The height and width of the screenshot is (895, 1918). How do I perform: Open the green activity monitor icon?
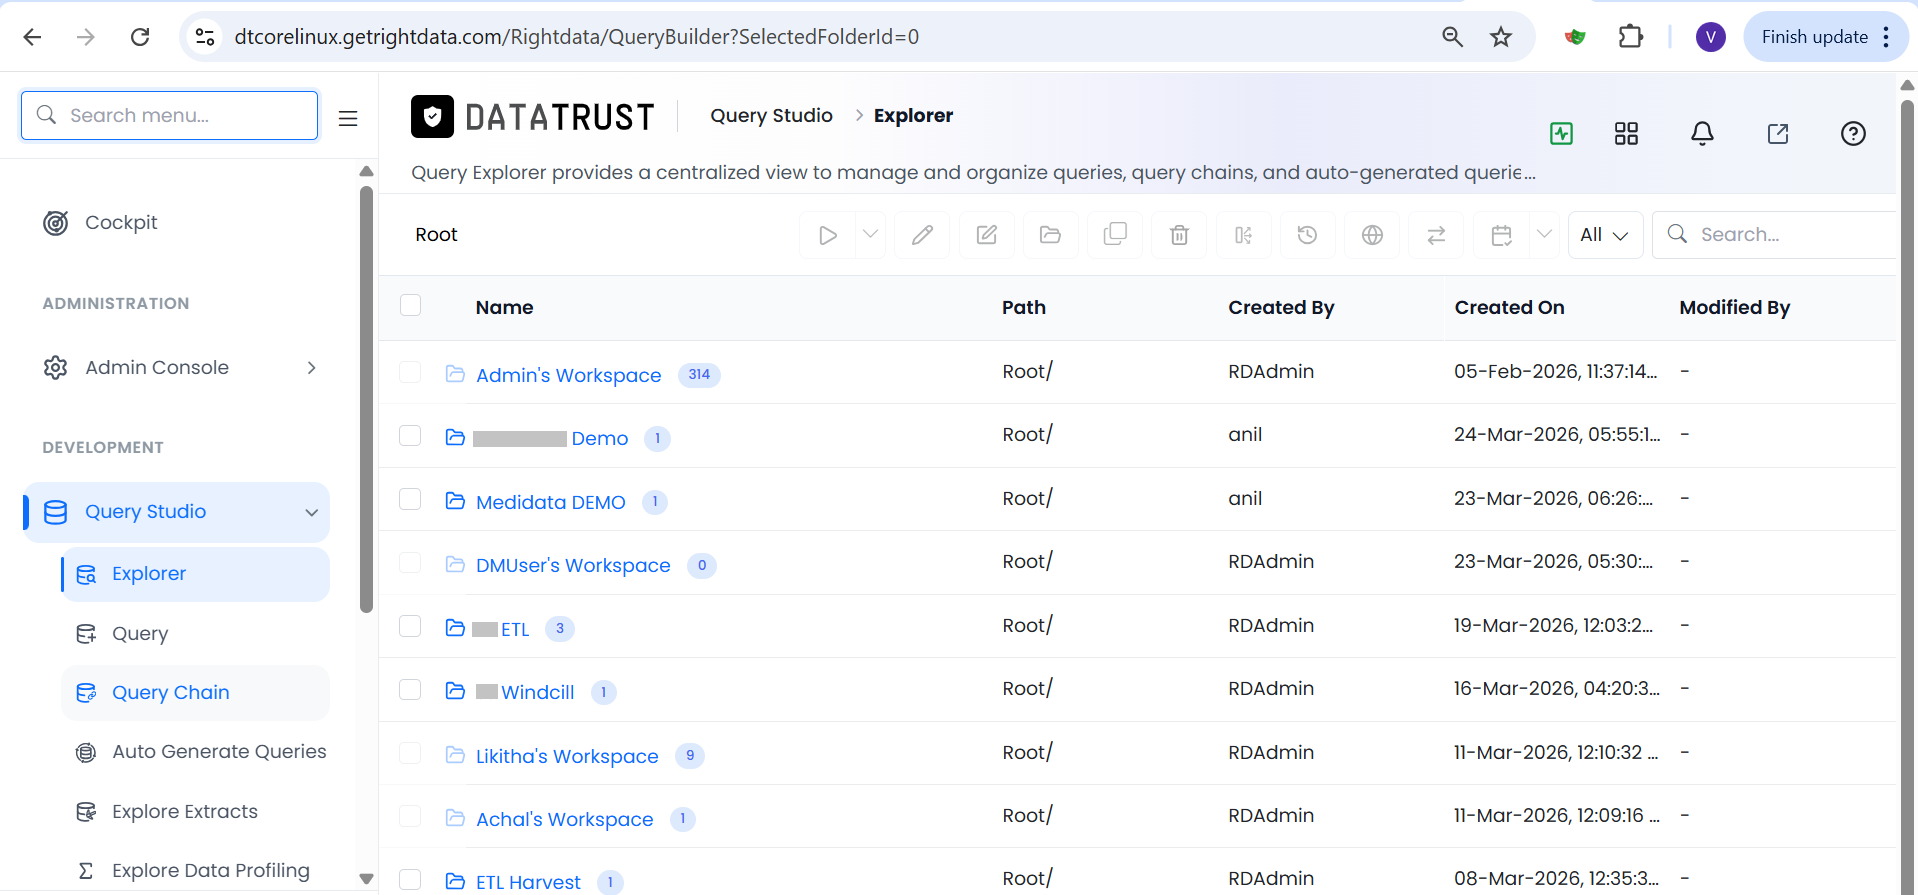click(1561, 133)
